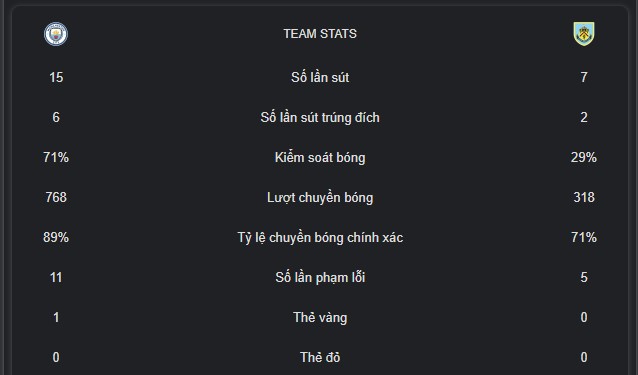The image size is (638, 375).
Task: Click Manchester City's 15 shots value
Action: [x=56, y=77]
